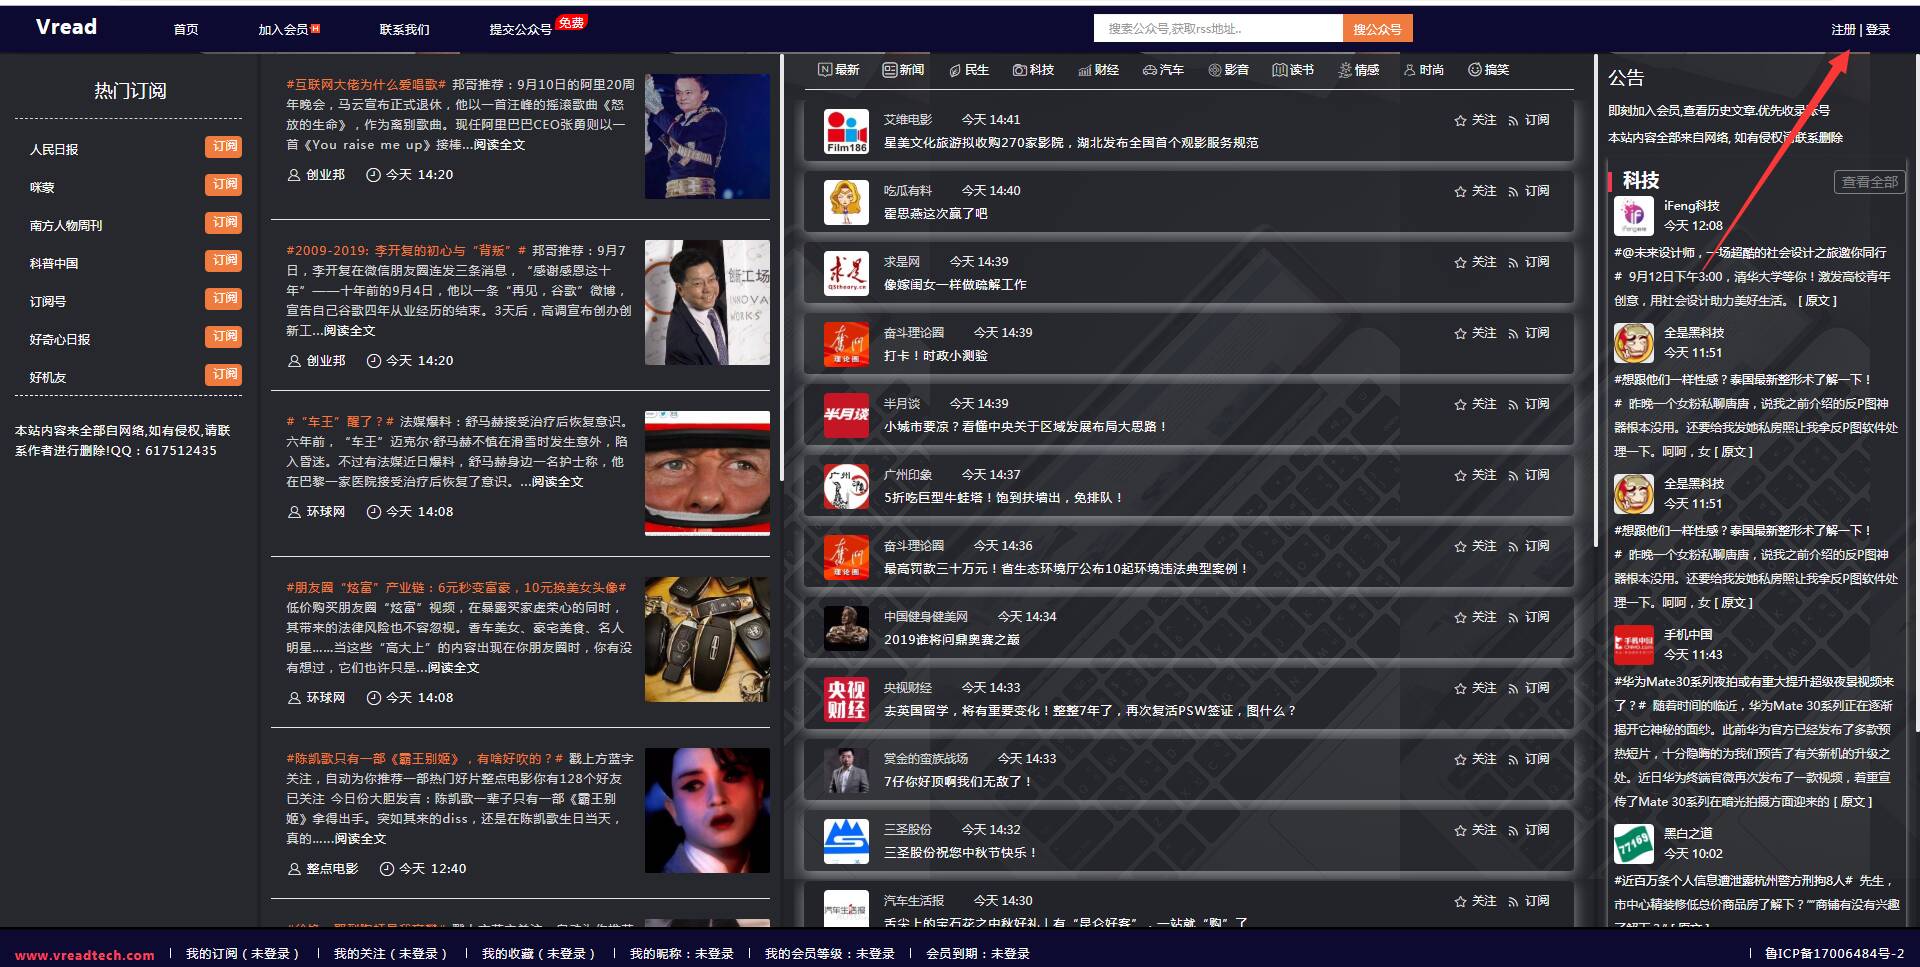Click the 订阅 button for 人民日报

(224, 147)
